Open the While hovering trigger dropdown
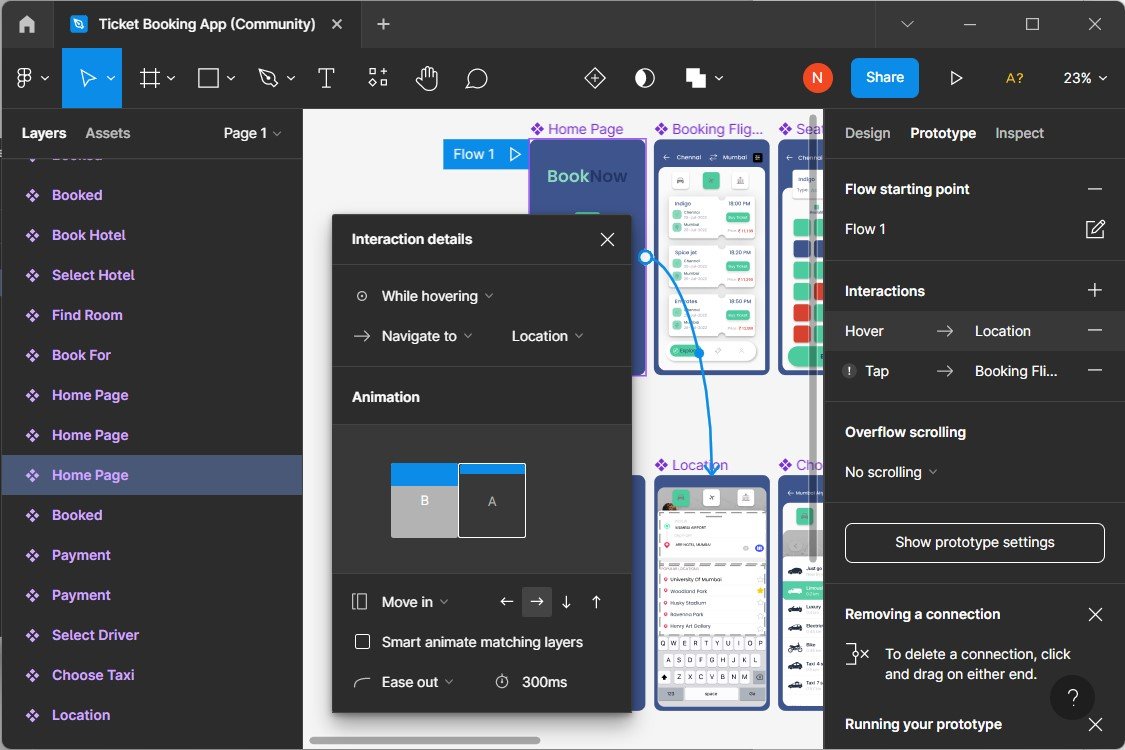The height and width of the screenshot is (750, 1125). [437, 296]
